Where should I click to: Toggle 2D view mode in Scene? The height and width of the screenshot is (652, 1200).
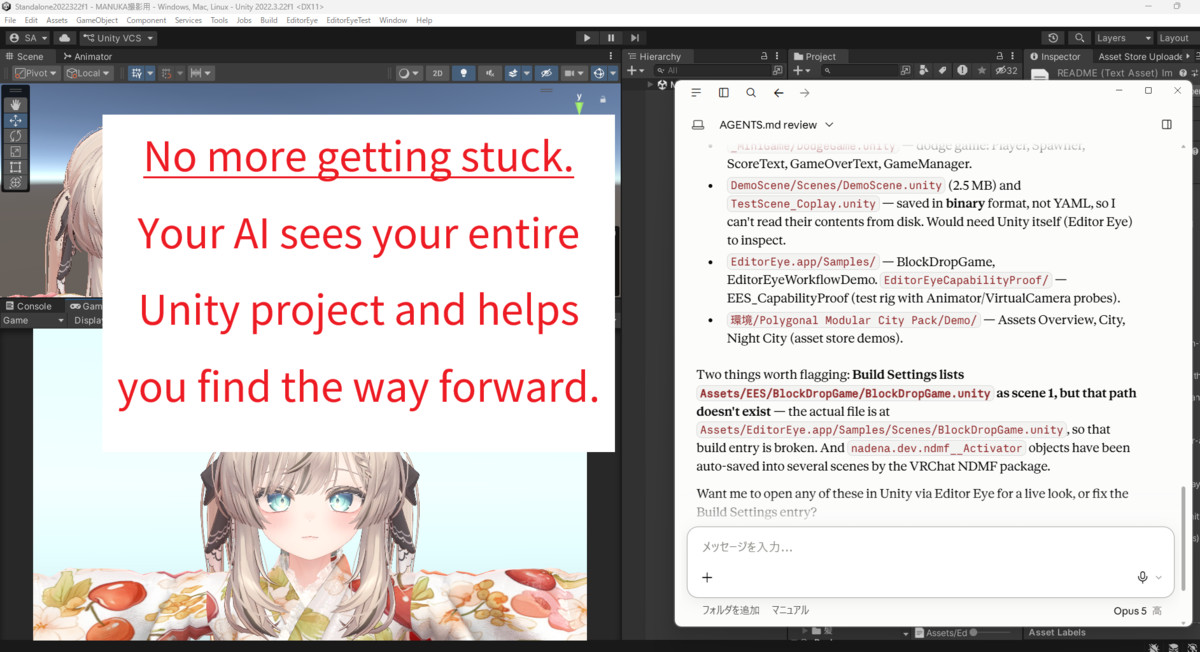click(437, 73)
